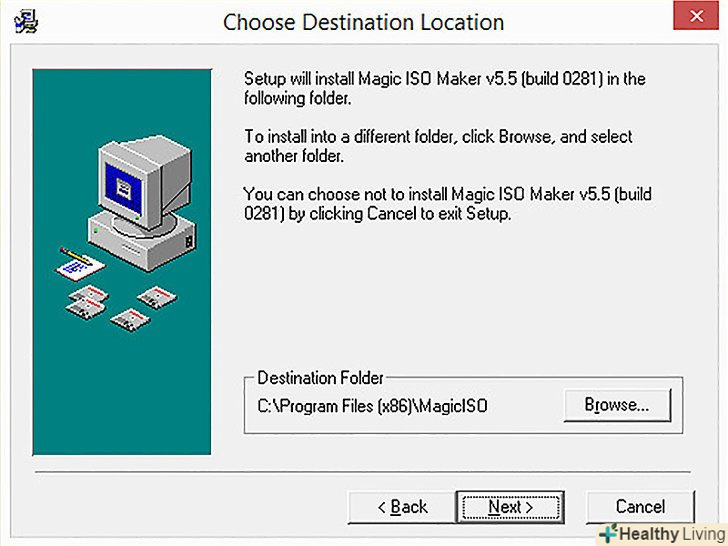Close the installer window with red X
The height and width of the screenshot is (546, 728).
click(x=696, y=16)
